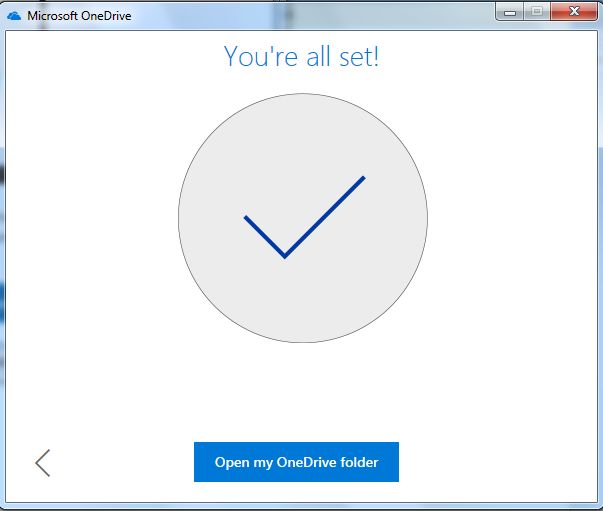Close the OneDrive setup dialog

pos(574,13)
